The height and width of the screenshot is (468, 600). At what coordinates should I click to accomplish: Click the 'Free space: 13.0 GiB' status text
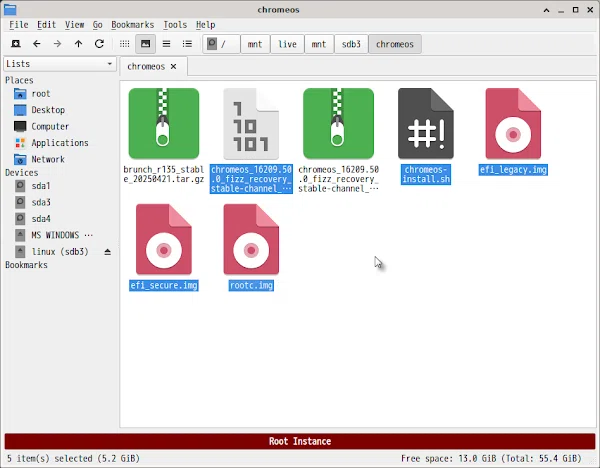(x=491, y=458)
